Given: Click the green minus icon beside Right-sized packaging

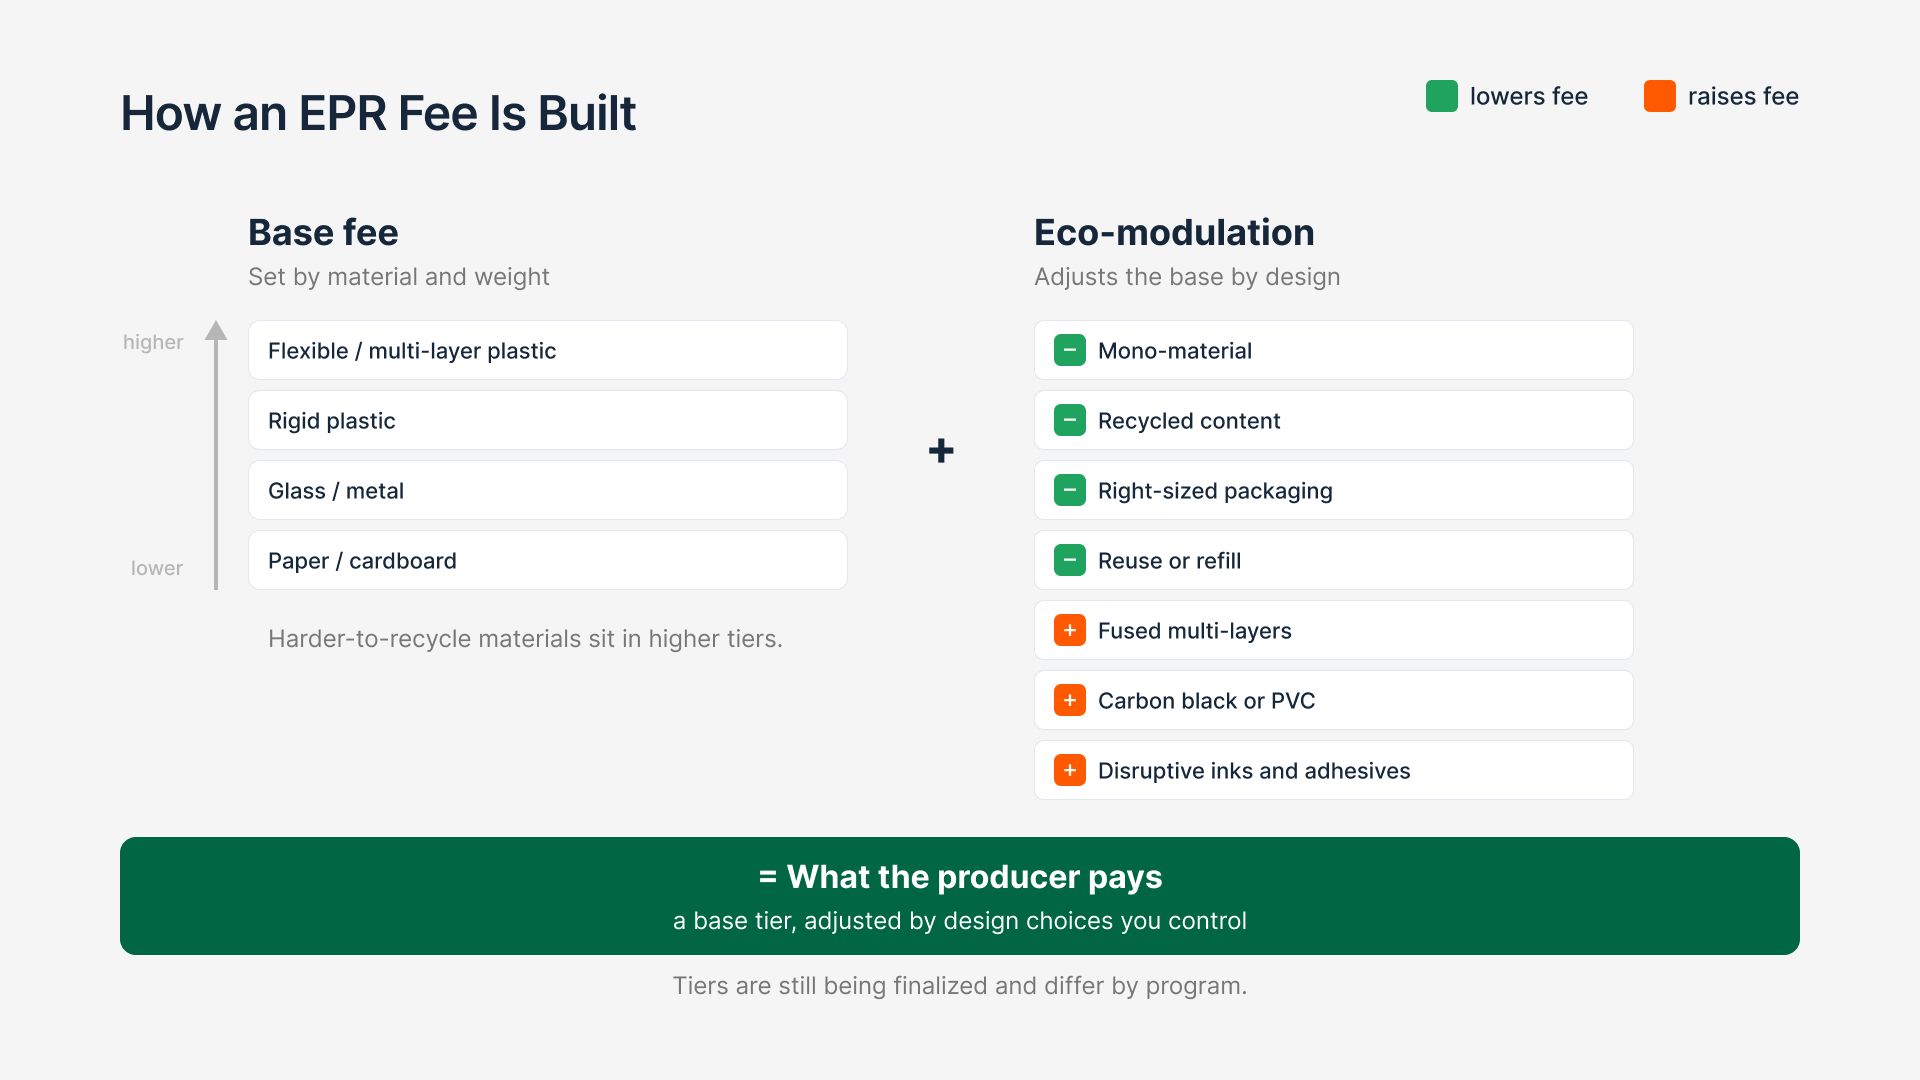Looking at the screenshot, I should tap(1069, 490).
